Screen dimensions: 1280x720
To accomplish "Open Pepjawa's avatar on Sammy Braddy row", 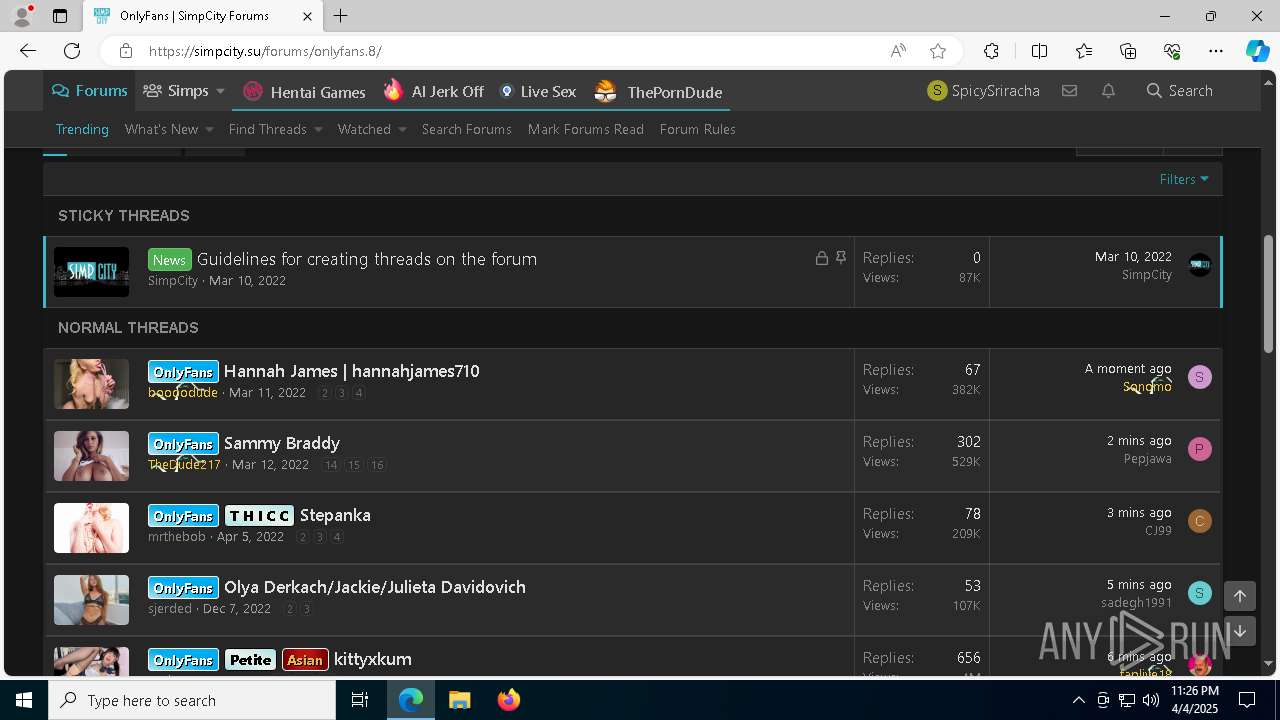I will coord(1200,449).
